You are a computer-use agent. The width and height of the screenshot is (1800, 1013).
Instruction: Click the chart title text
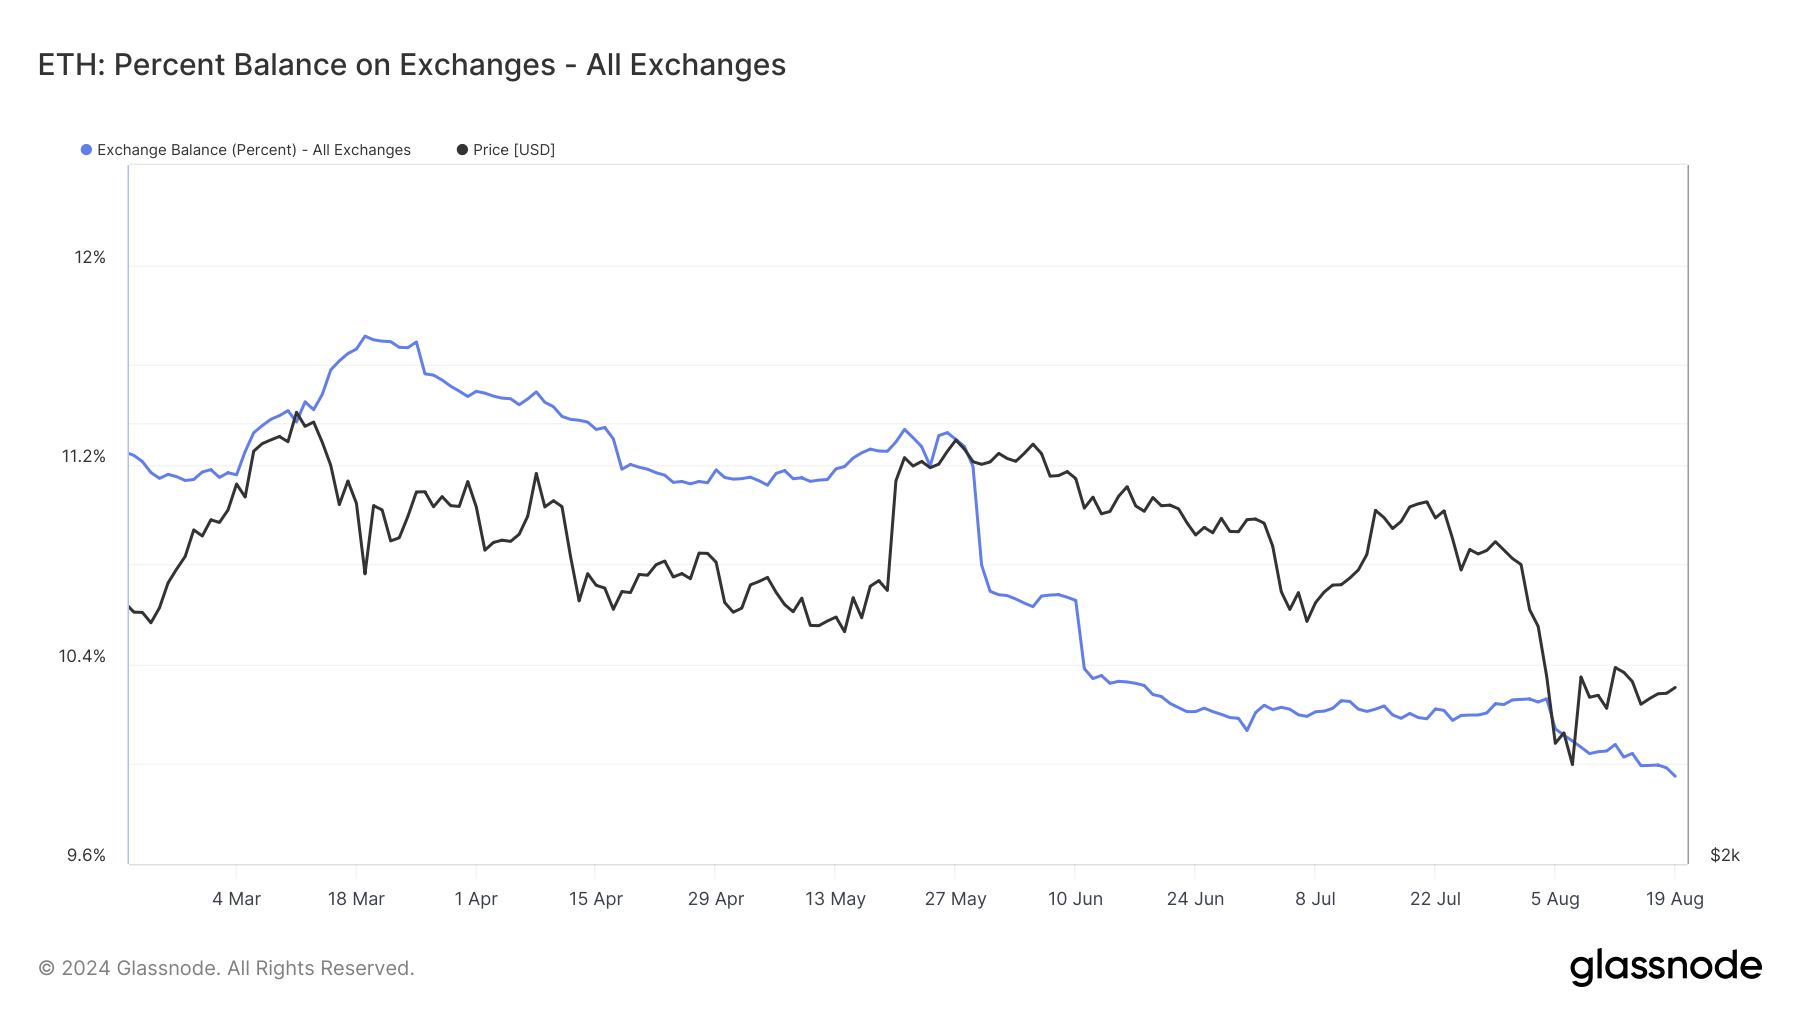point(412,65)
